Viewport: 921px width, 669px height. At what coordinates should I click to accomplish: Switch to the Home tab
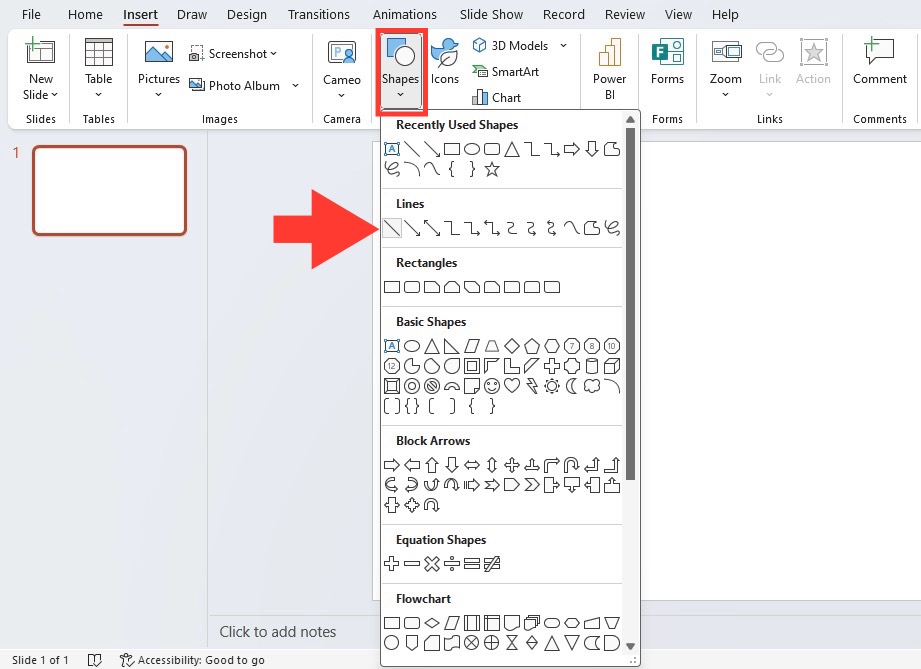[85, 15]
